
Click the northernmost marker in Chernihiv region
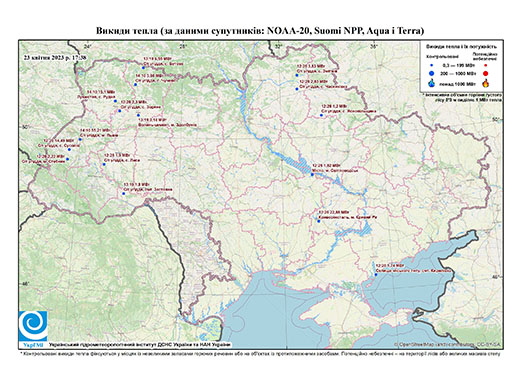[297, 75]
